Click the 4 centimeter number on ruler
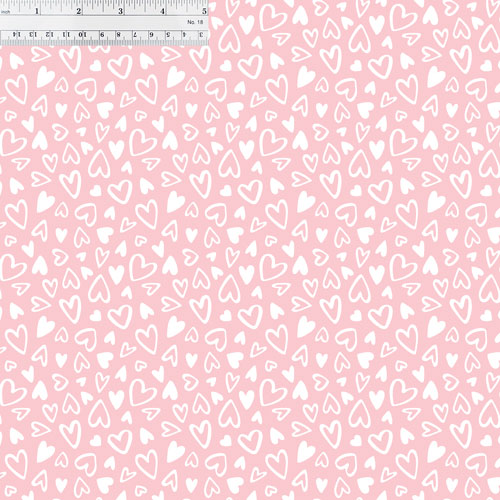The height and width of the screenshot is (500, 500). pos(184,34)
